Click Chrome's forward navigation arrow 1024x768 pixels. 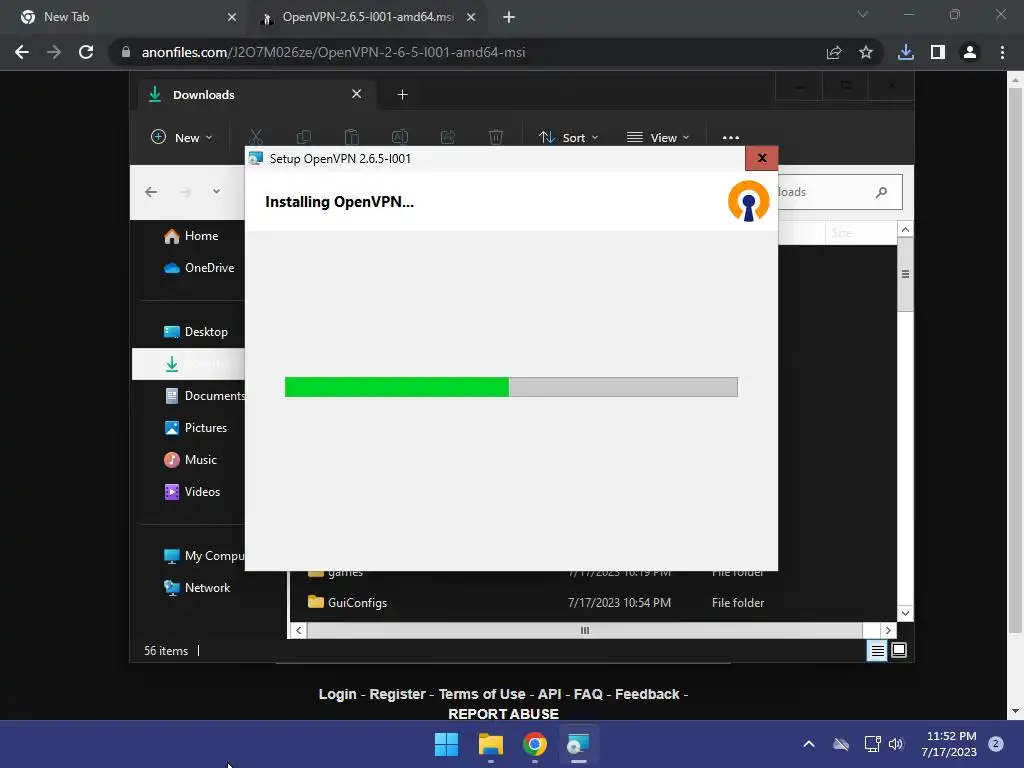click(x=54, y=52)
